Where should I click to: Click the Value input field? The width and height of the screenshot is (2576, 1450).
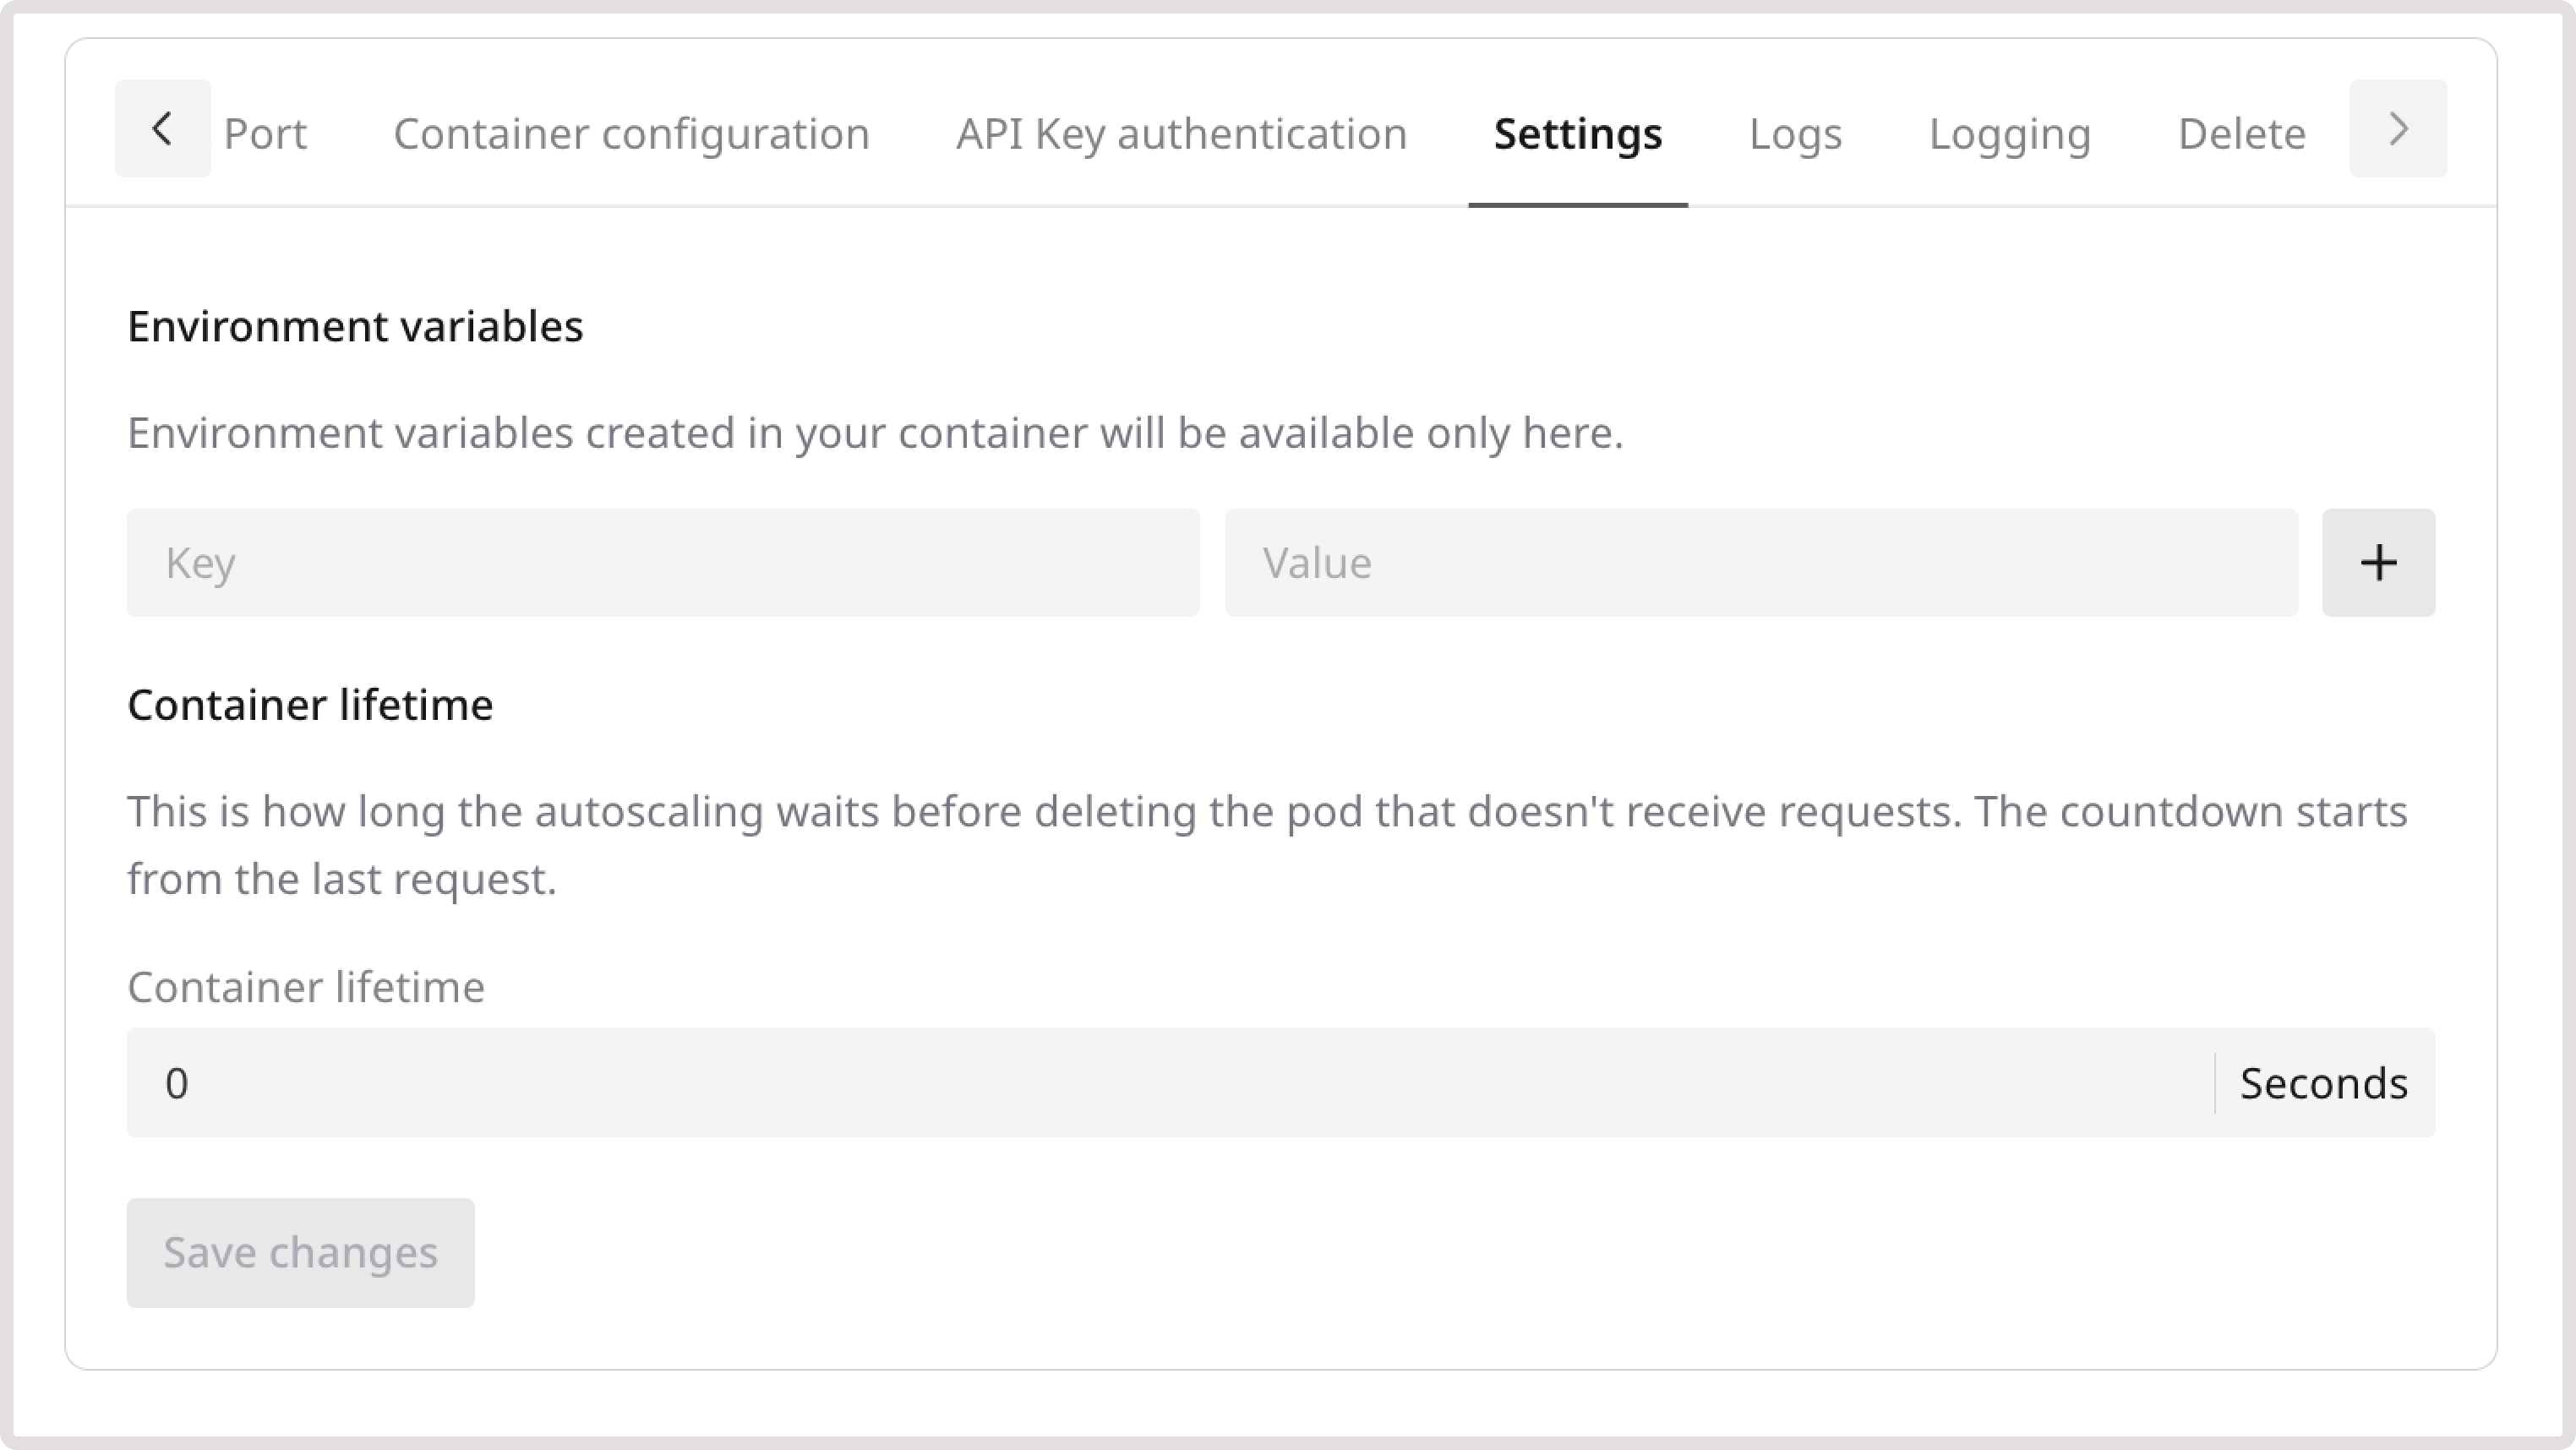tap(1762, 562)
